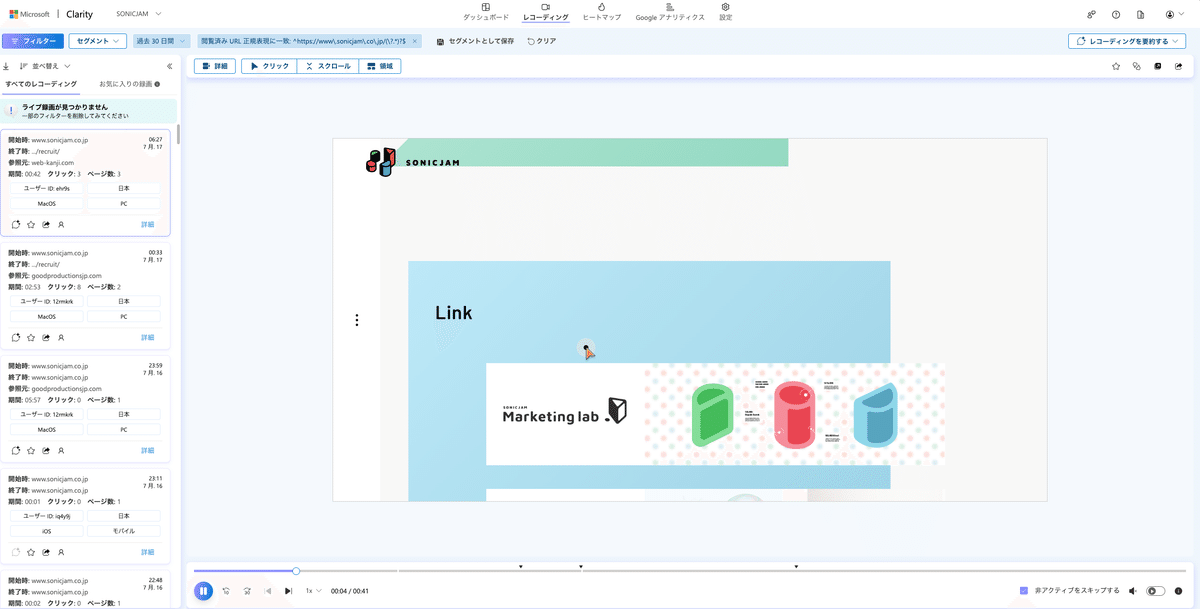The height and width of the screenshot is (609, 1200).
Task: Remove the URL regex filter chip
Action: [x=415, y=41]
